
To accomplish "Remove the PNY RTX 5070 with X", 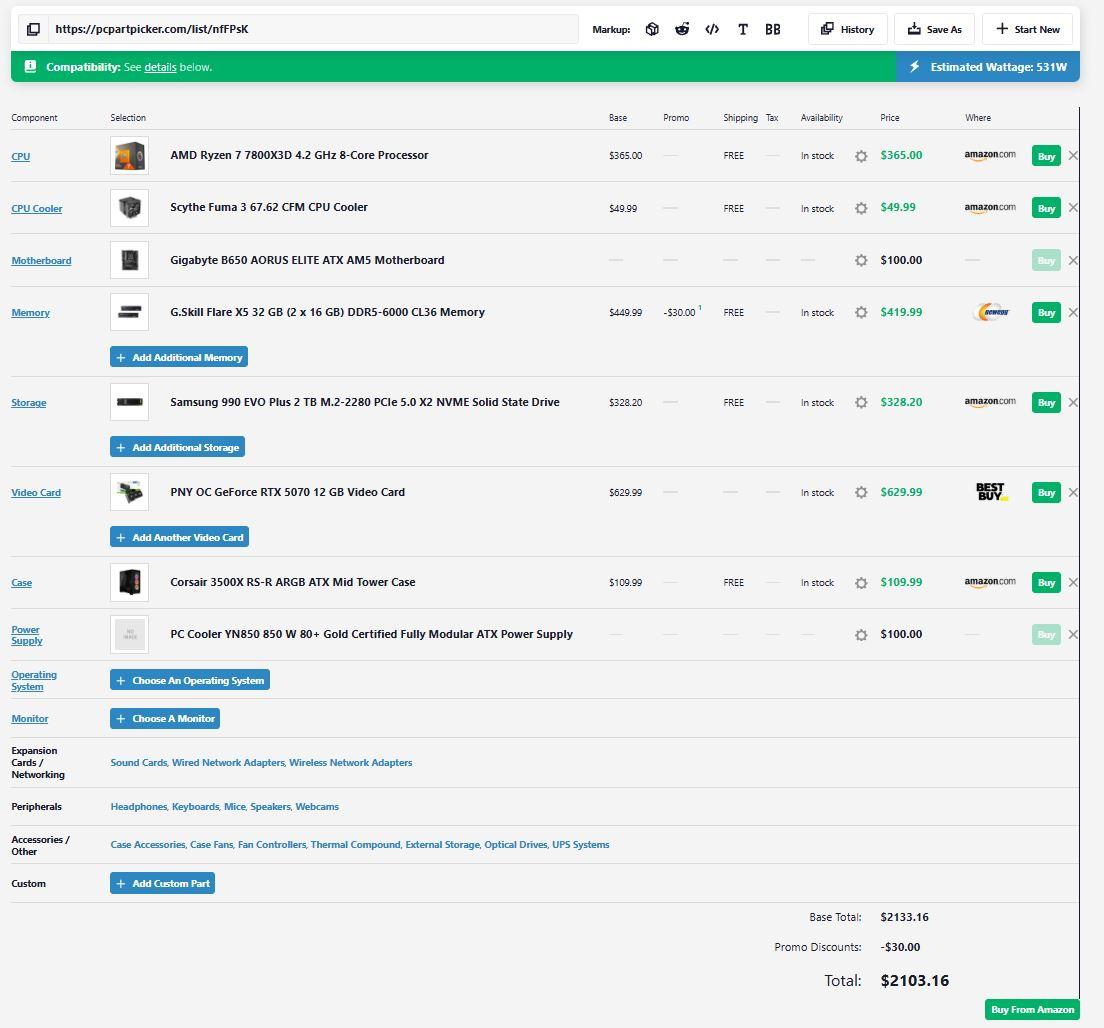I will (1073, 493).
